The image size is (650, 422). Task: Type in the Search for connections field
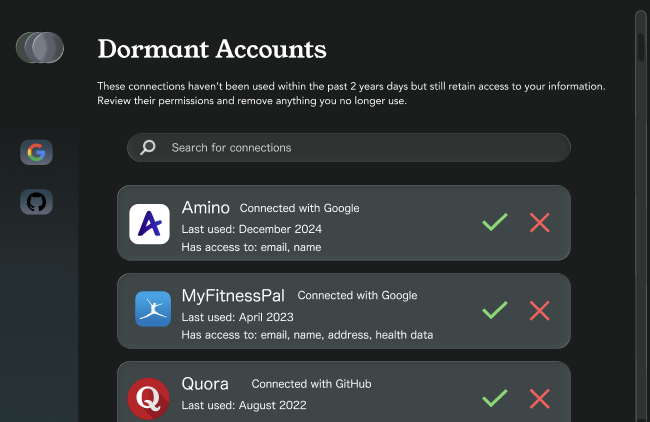[360, 148]
